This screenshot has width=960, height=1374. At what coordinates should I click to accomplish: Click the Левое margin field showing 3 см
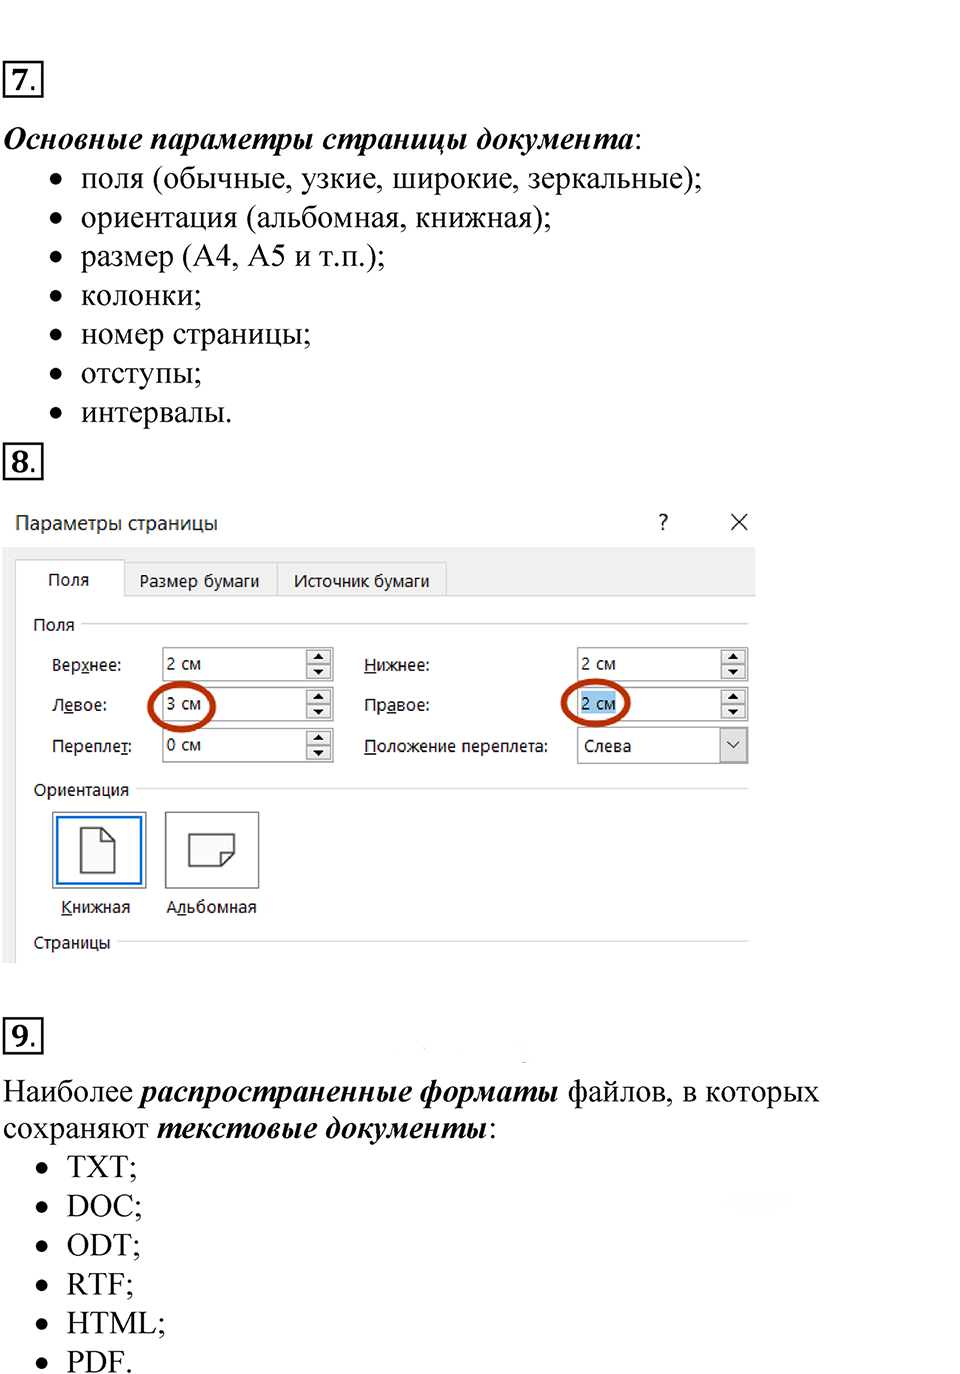click(x=235, y=704)
